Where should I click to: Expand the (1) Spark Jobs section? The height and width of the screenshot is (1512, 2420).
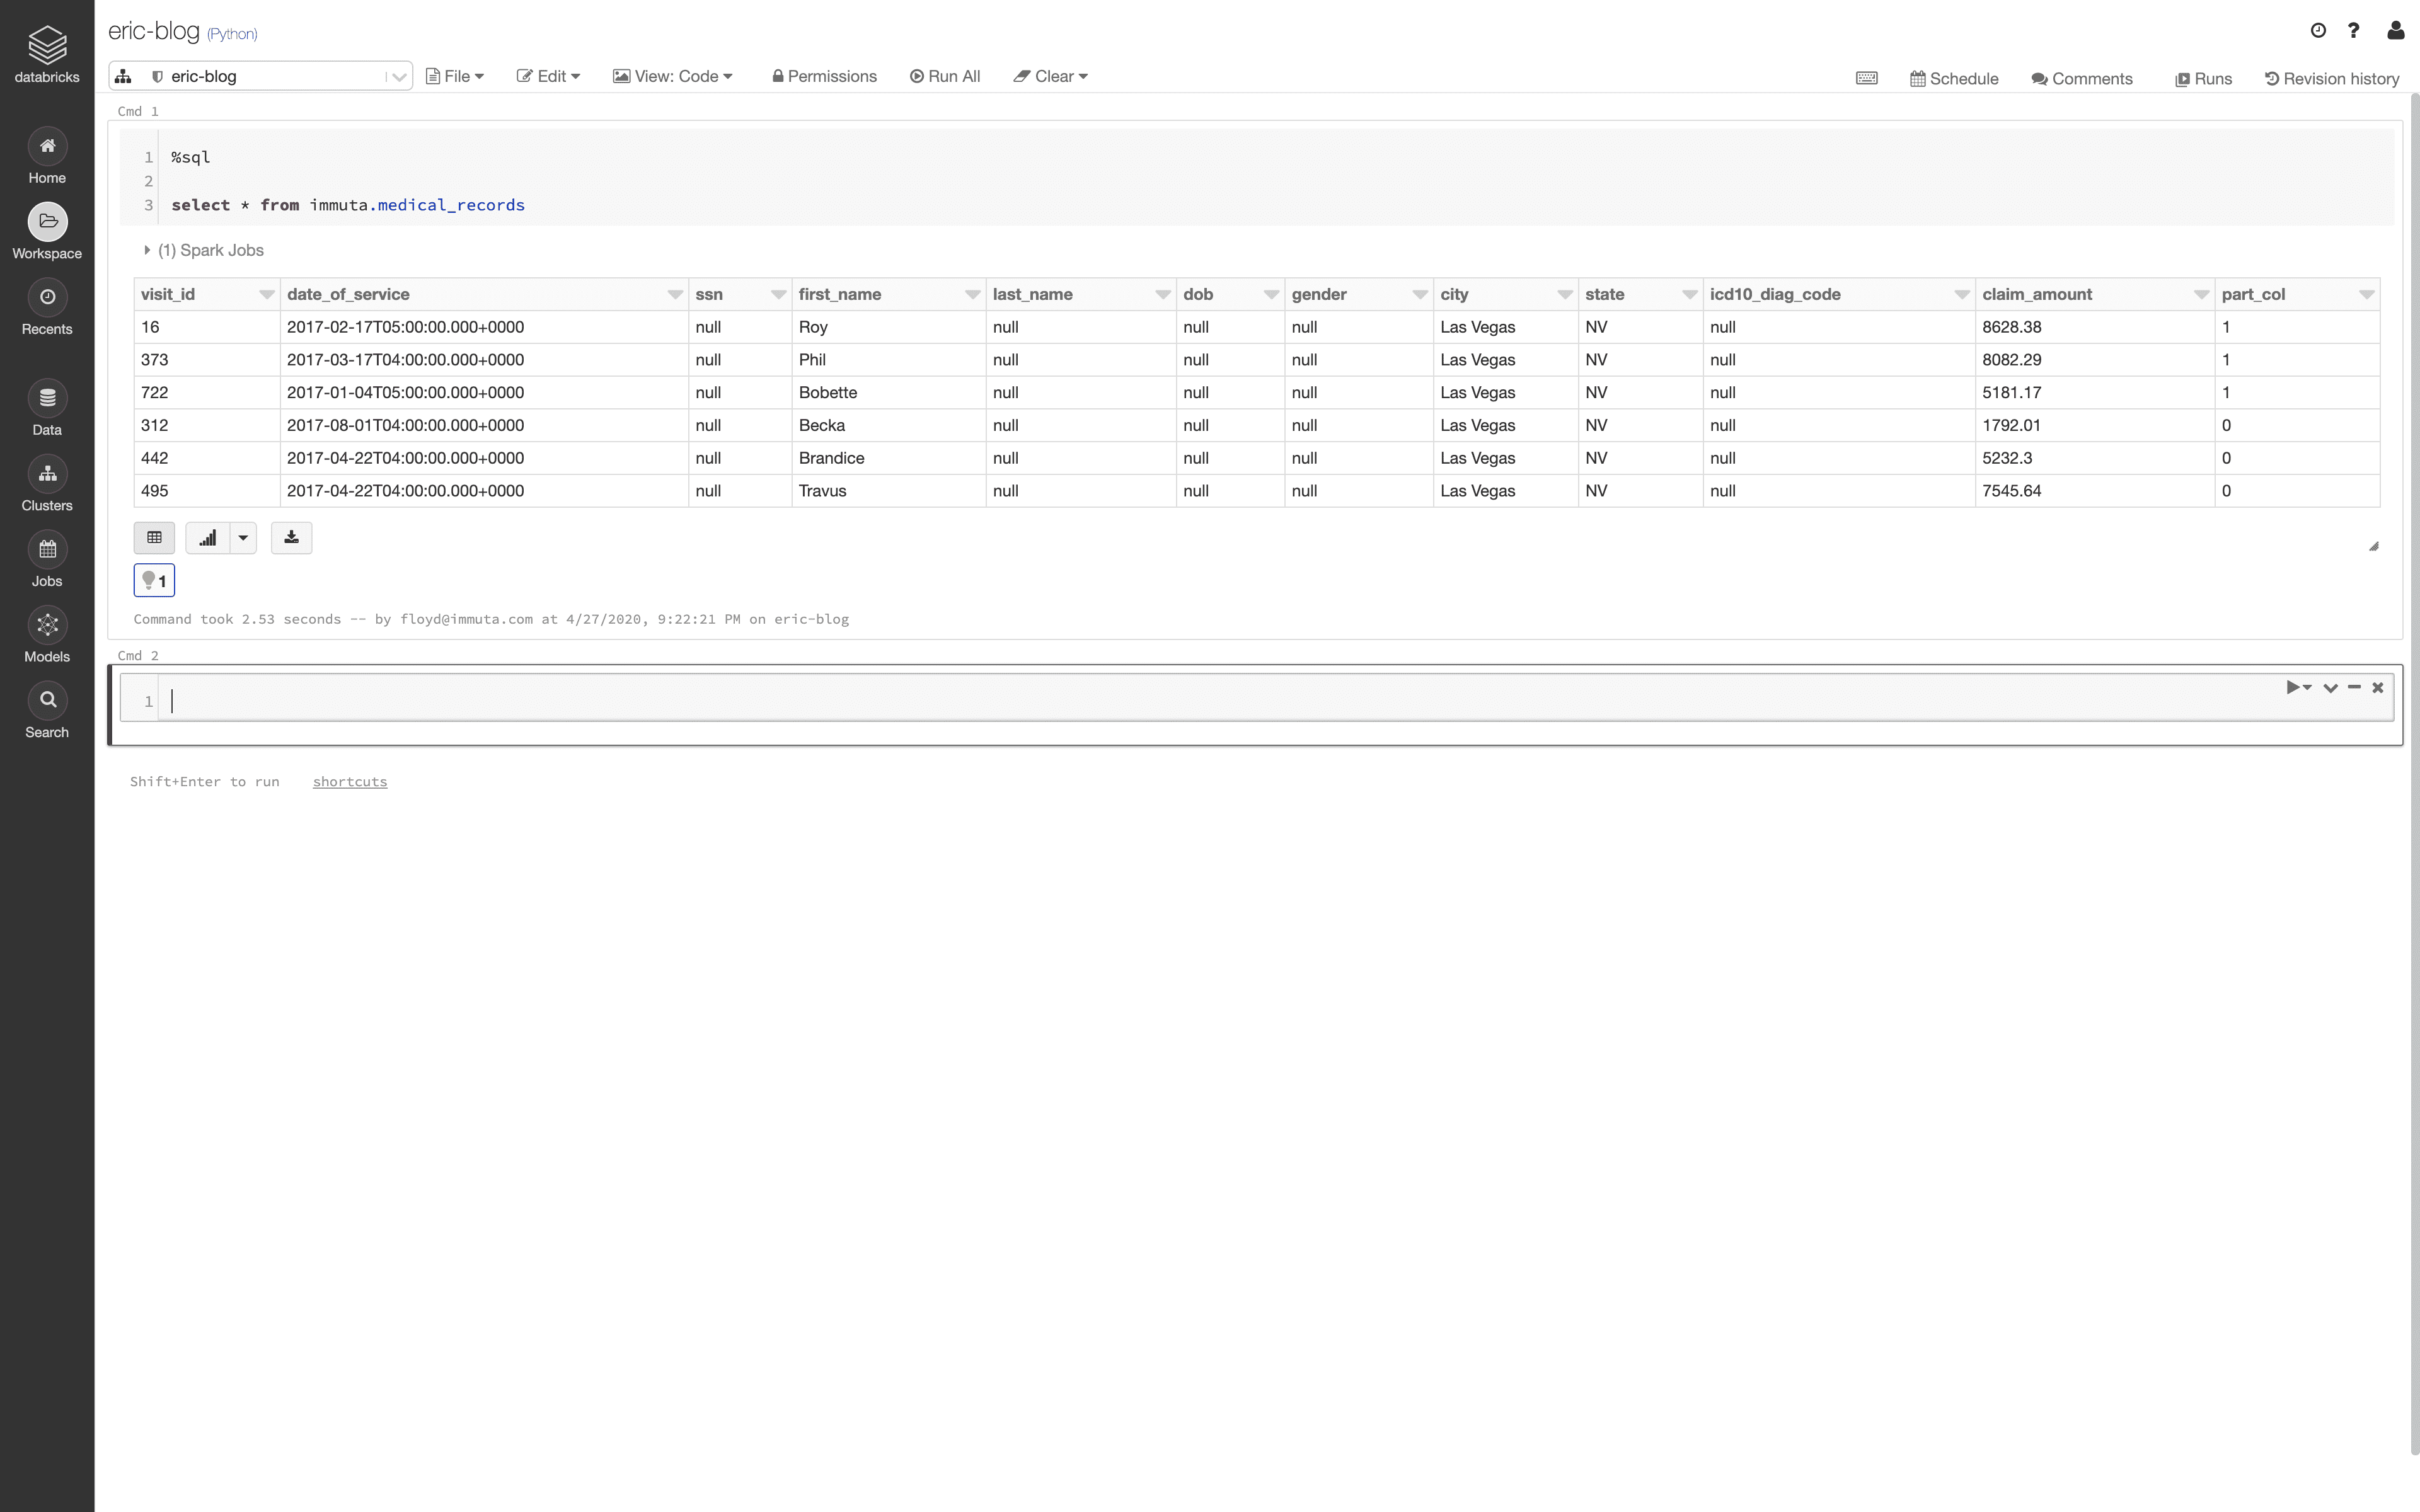204,250
